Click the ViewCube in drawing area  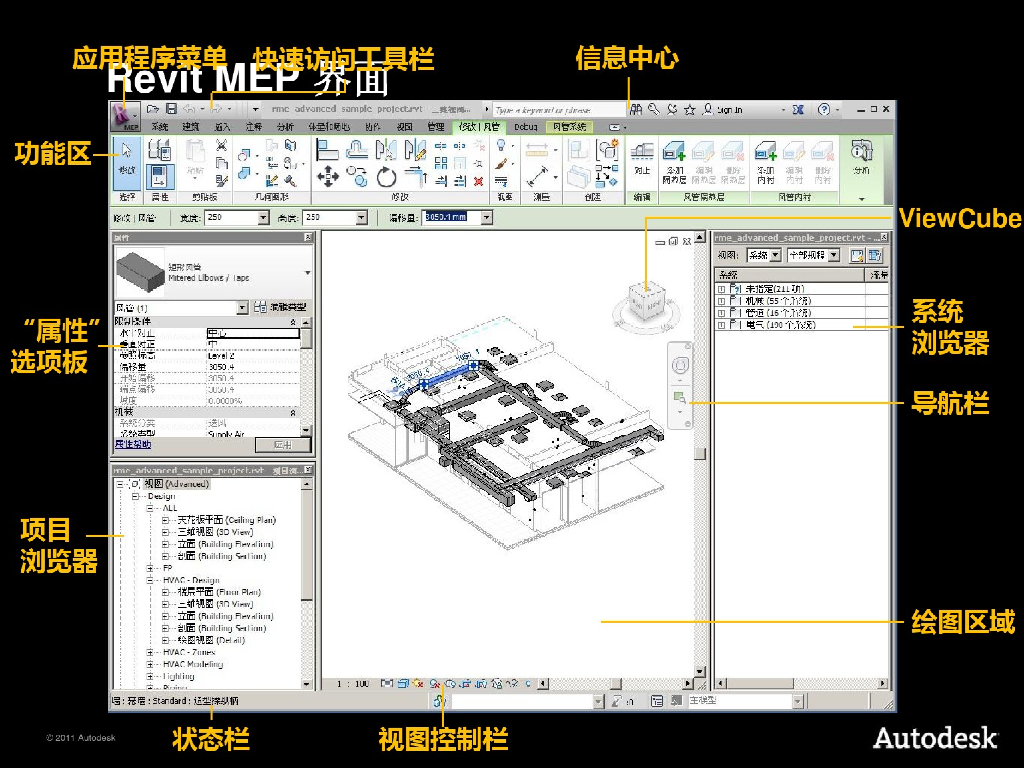(645, 299)
